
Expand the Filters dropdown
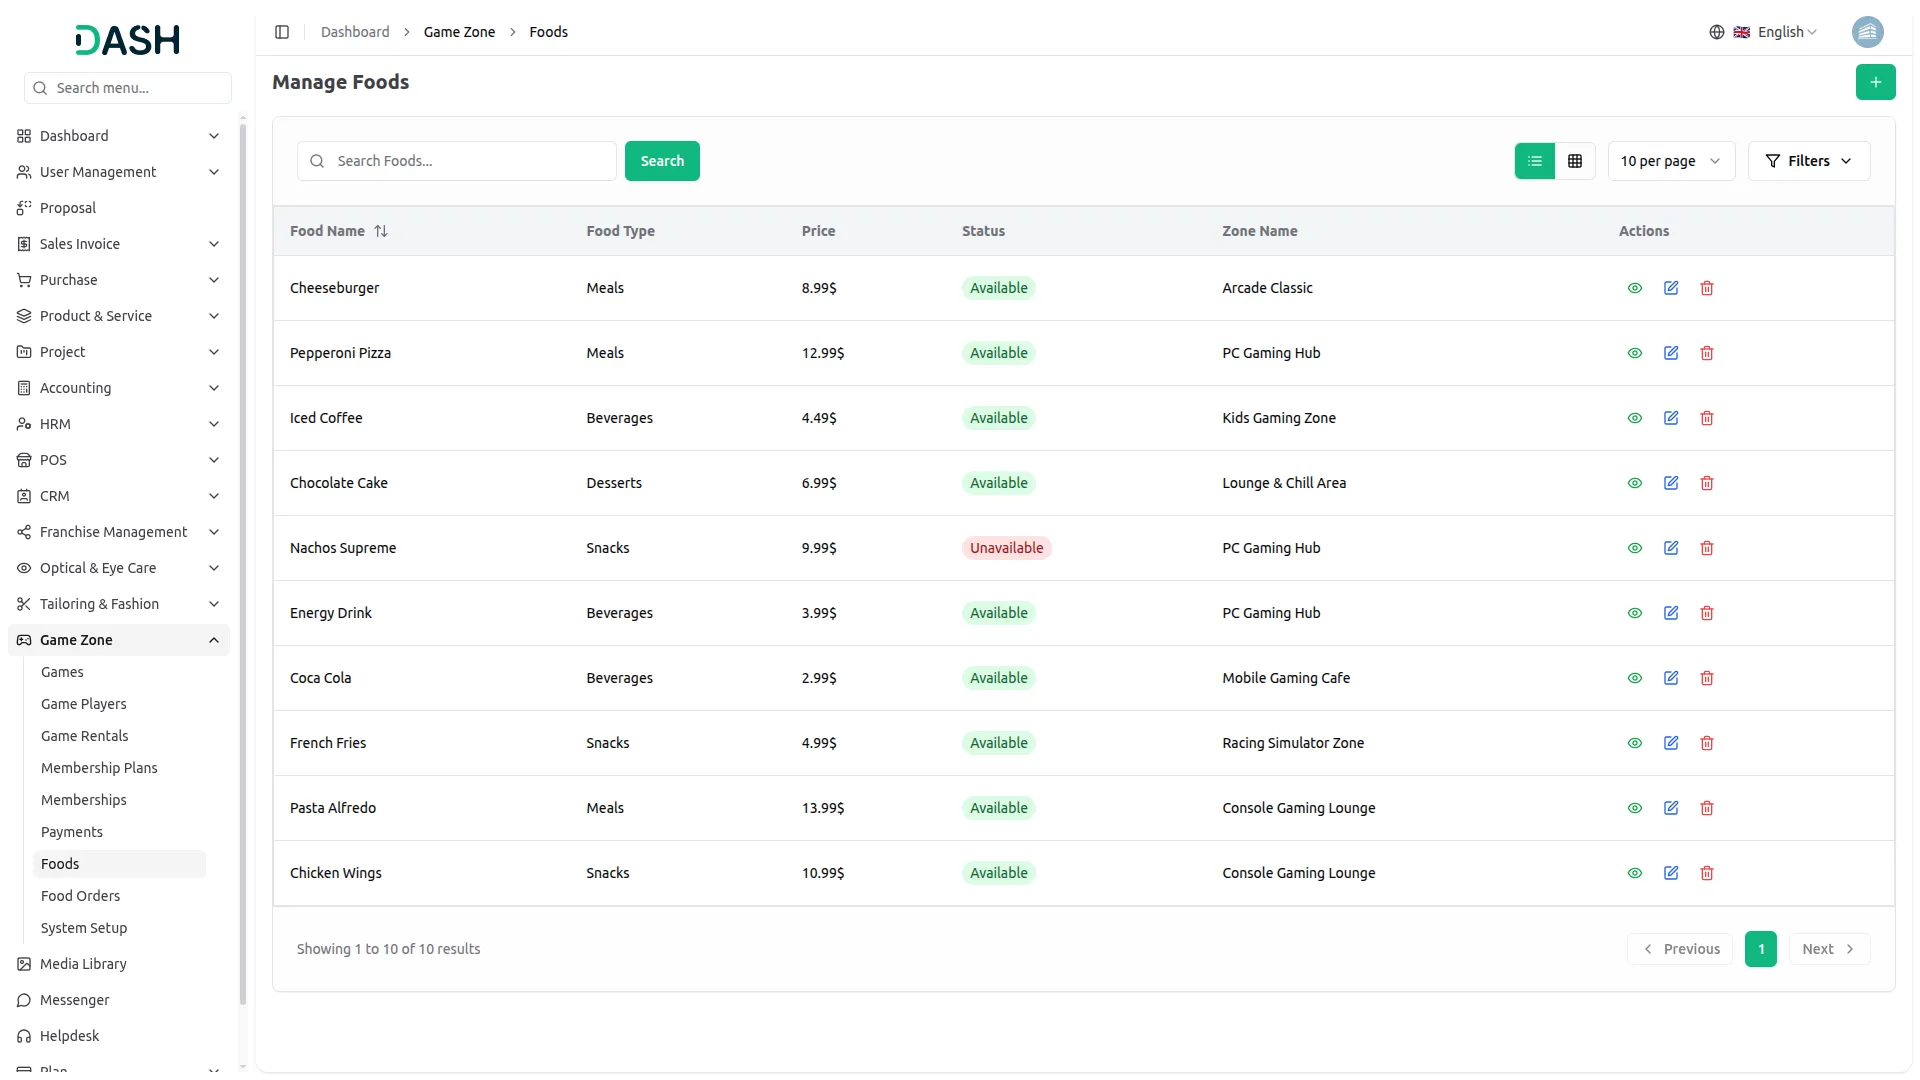coord(1808,161)
